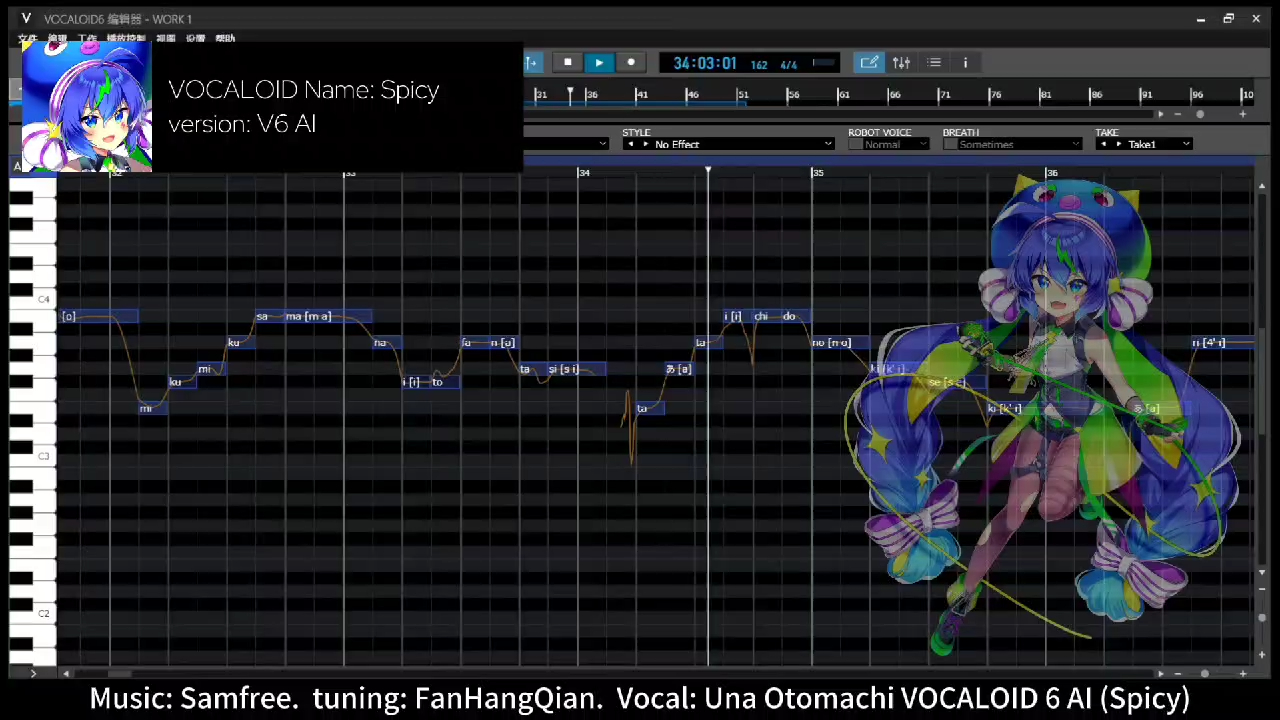The width and height of the screenshot is (1280, 720).
Task: Jump to measure 71 on overview ruler
Action: (944, 95)
